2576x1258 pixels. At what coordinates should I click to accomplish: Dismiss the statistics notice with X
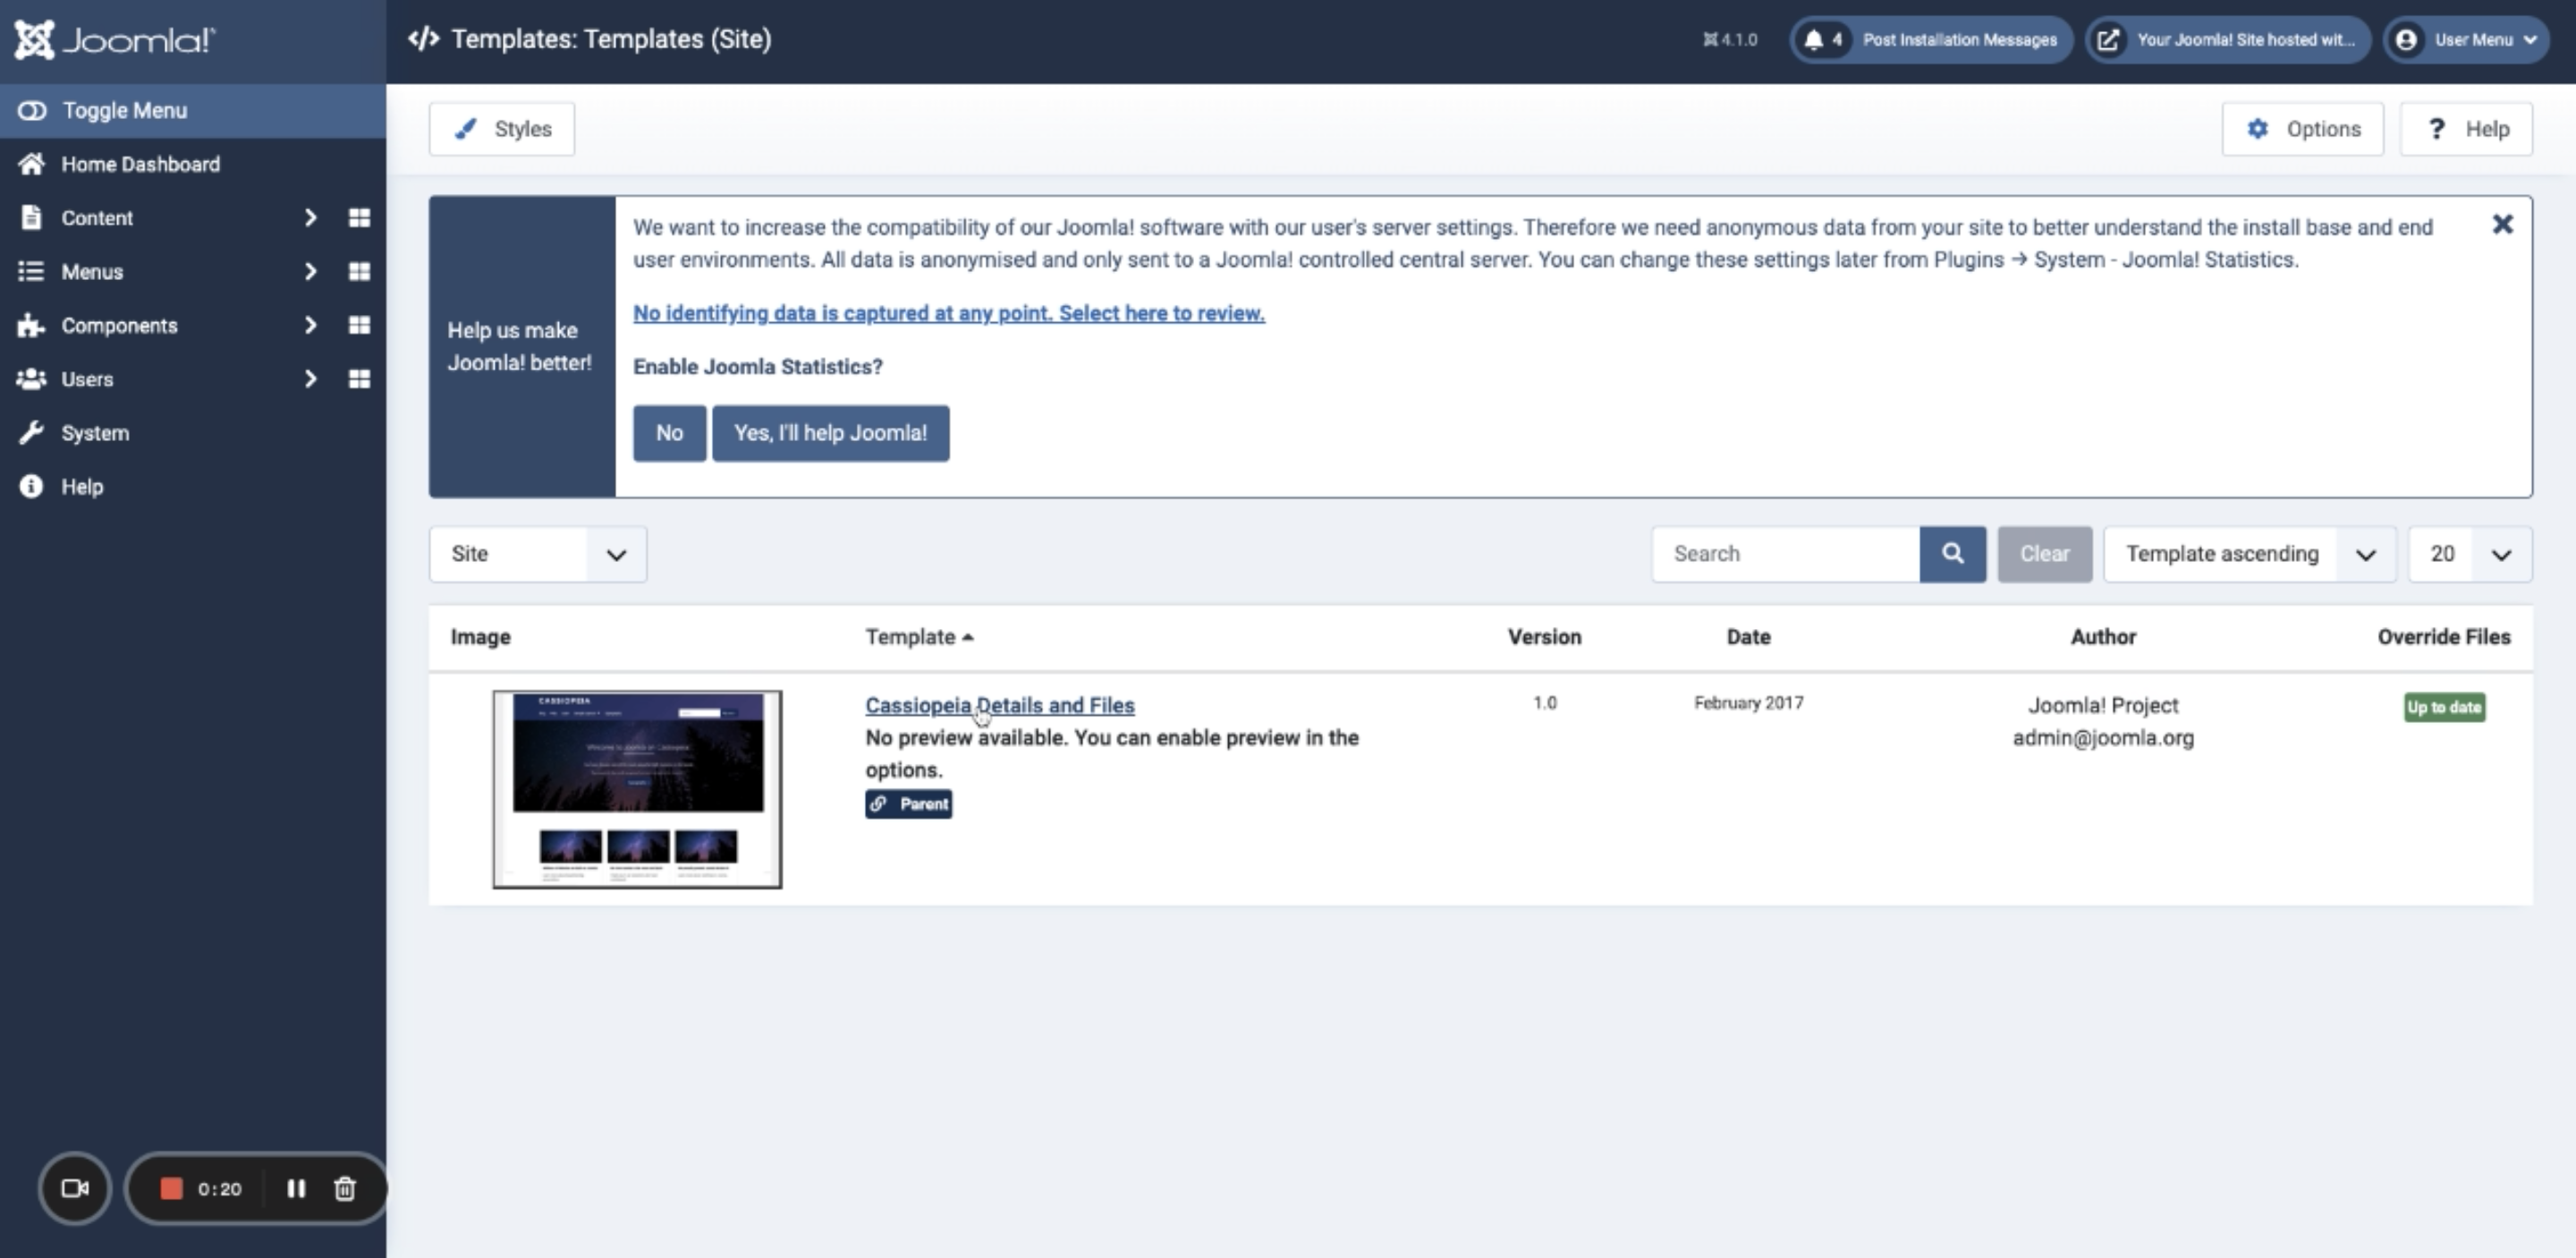(2502, 224)
